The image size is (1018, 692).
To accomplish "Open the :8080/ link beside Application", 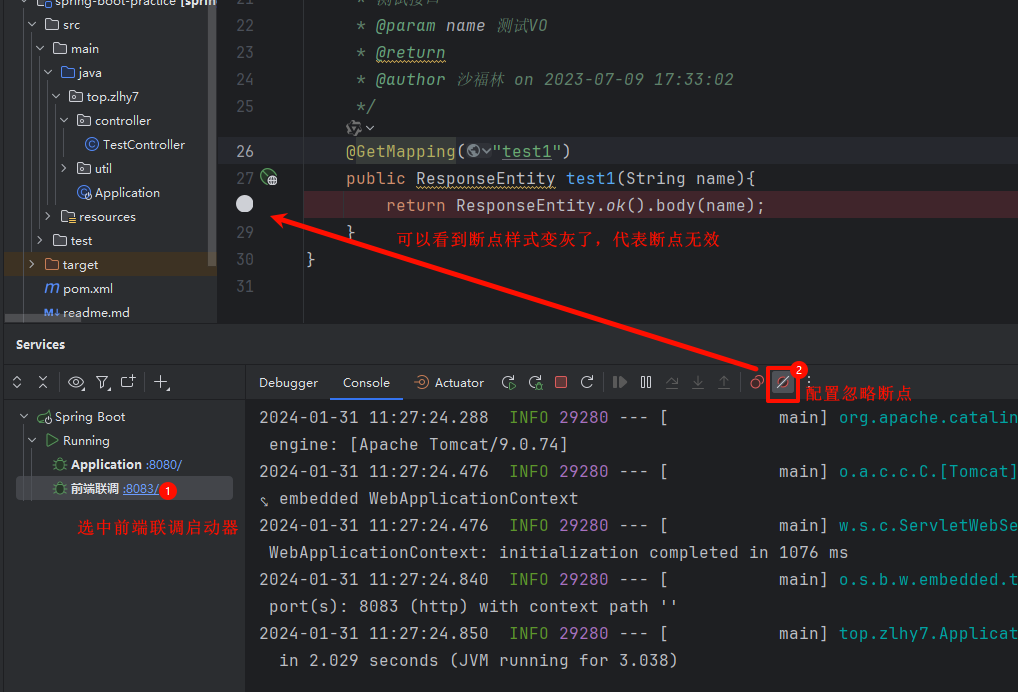I will pos(164,465).
